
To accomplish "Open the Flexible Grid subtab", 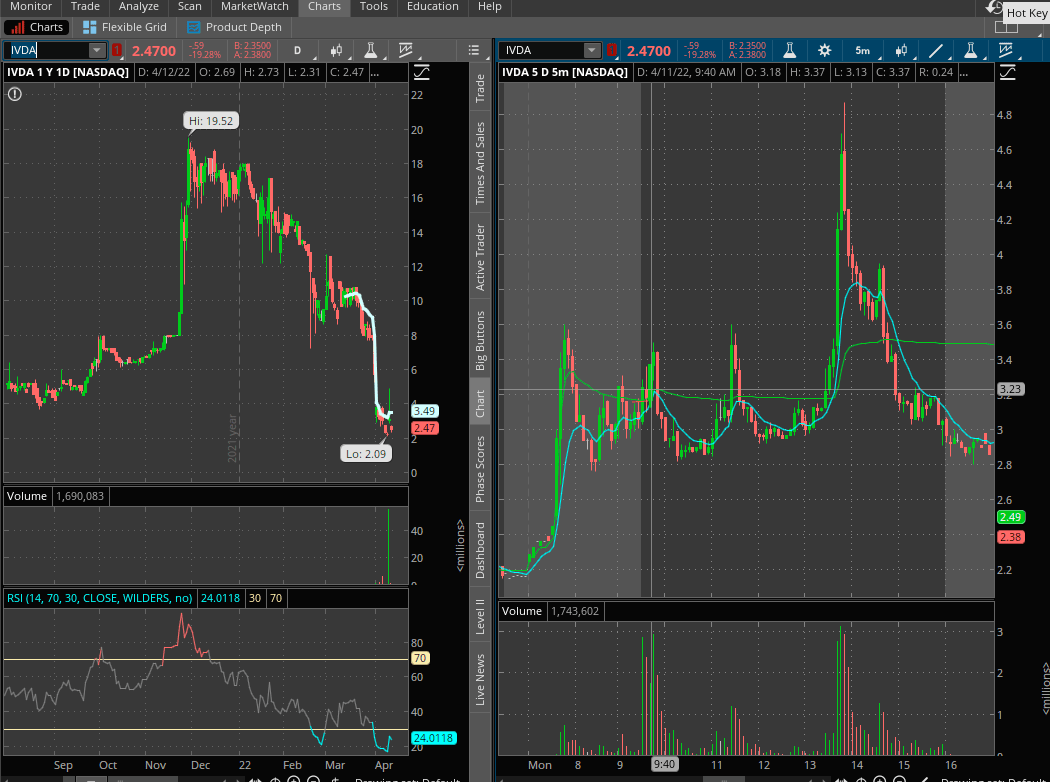I will click(x=125, y=27).
